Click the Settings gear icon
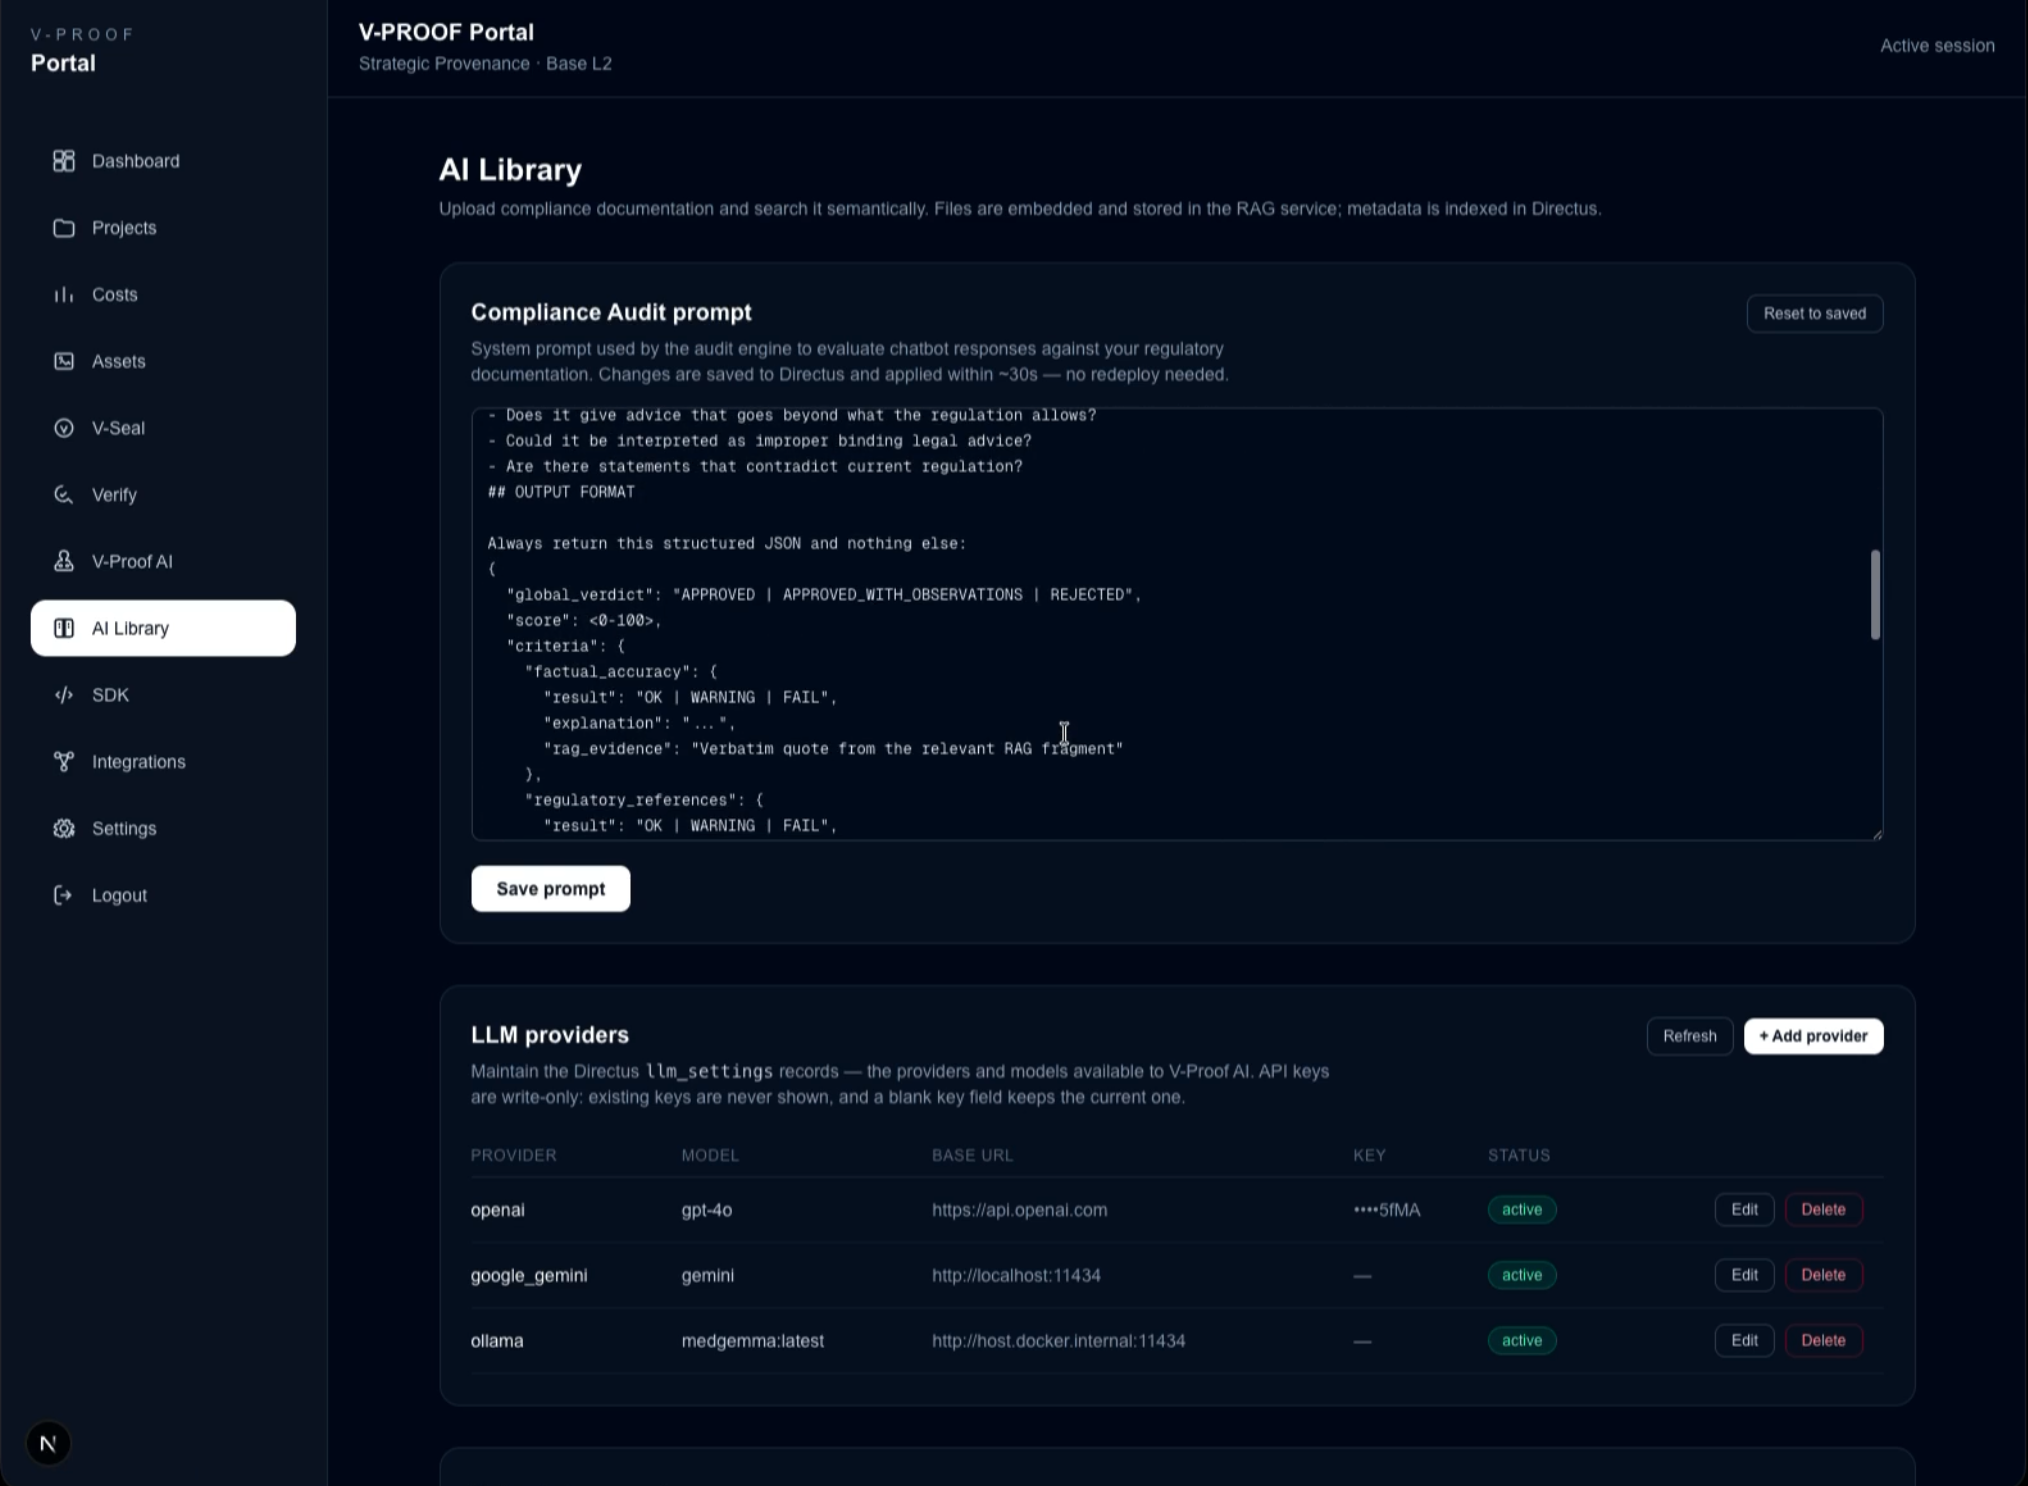The width and height of the screenshot is (2028, 1486). click(x=64, y=828)
